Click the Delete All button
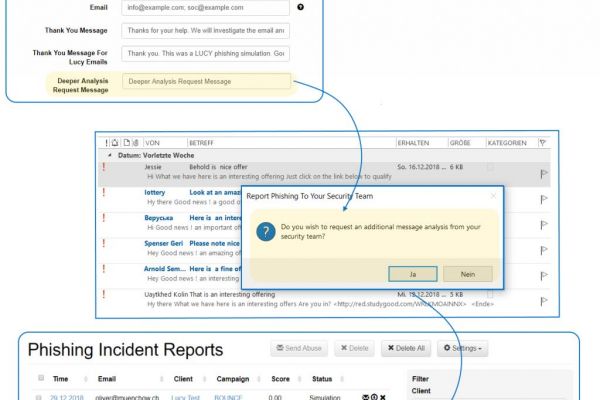Screen dimensions: 600x400 pos(404,348)
